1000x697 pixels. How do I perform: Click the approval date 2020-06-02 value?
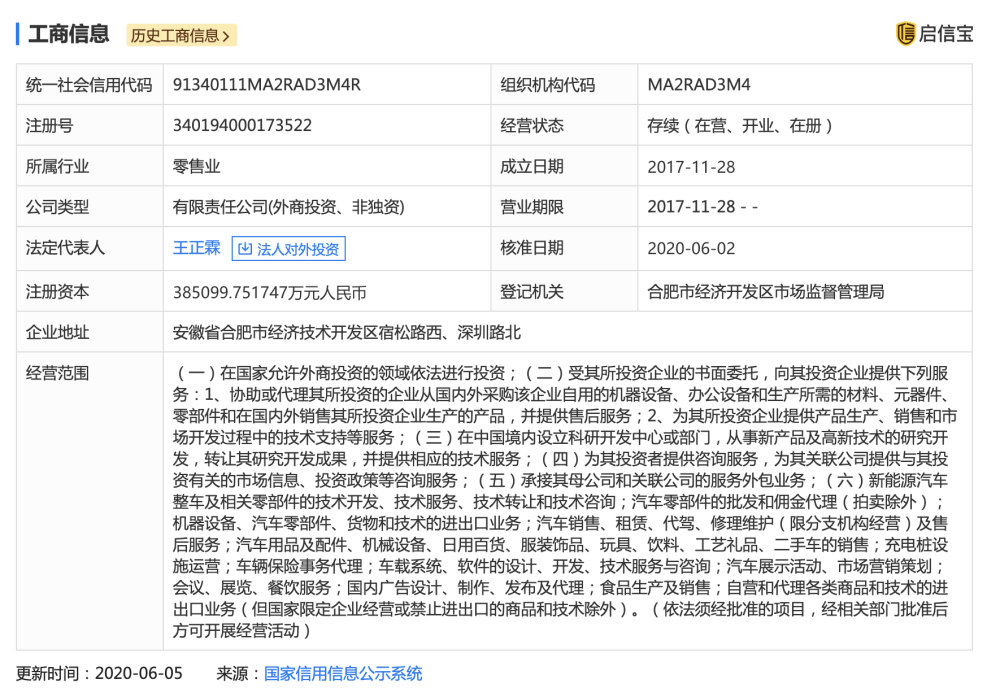(x=691, y=248)
